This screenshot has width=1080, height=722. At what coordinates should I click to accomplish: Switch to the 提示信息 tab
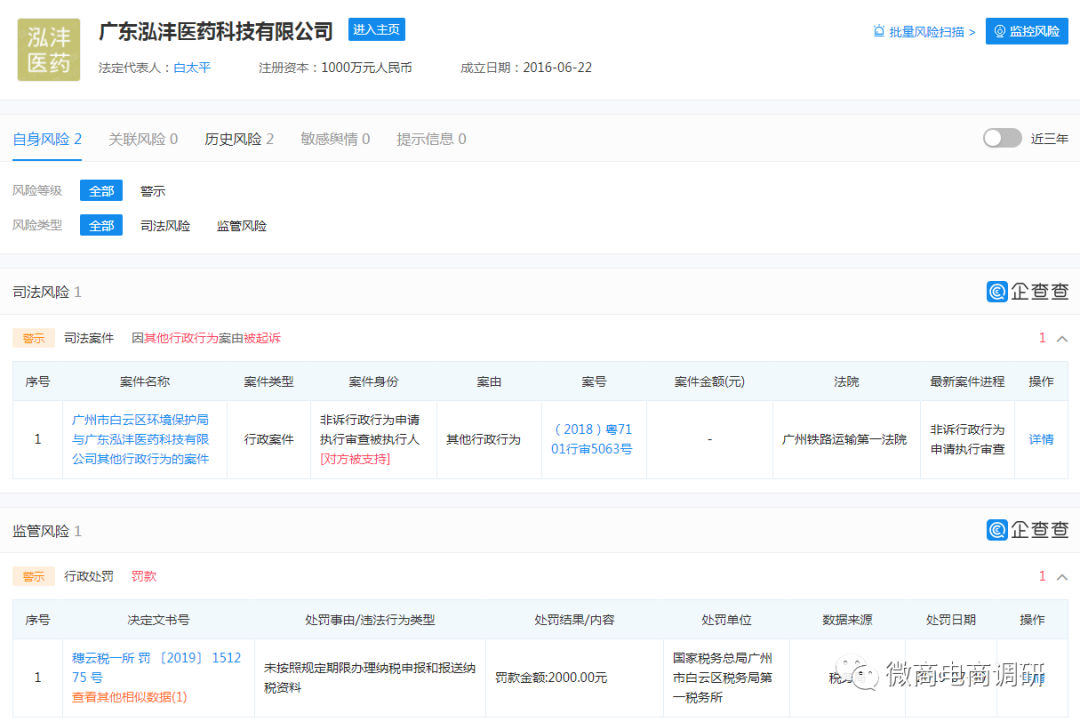(431, 139)
